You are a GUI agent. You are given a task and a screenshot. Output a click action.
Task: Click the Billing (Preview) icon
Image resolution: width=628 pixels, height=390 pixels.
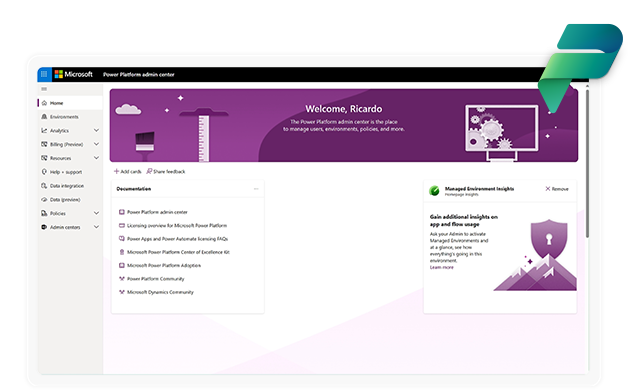point(44,144)
